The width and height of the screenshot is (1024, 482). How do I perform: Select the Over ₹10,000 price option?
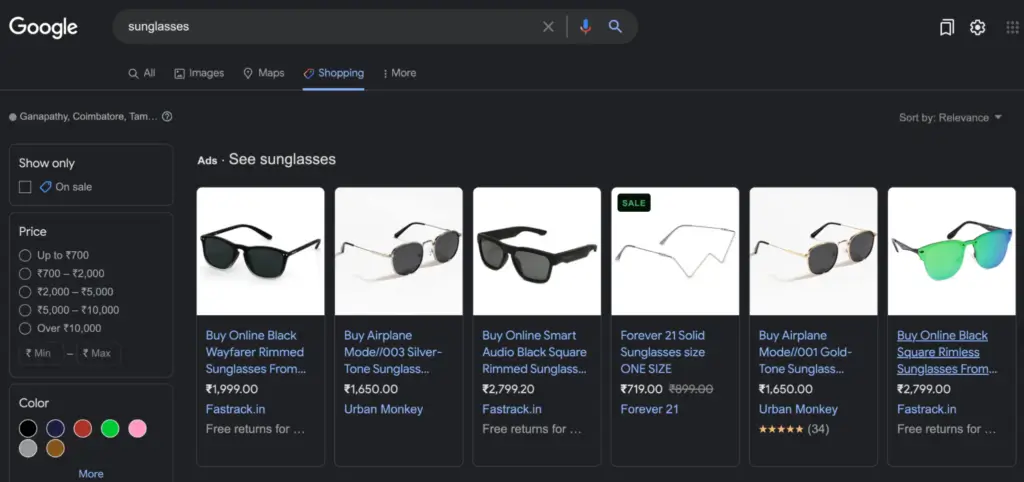pyautogui.click(x=25, y=329)
